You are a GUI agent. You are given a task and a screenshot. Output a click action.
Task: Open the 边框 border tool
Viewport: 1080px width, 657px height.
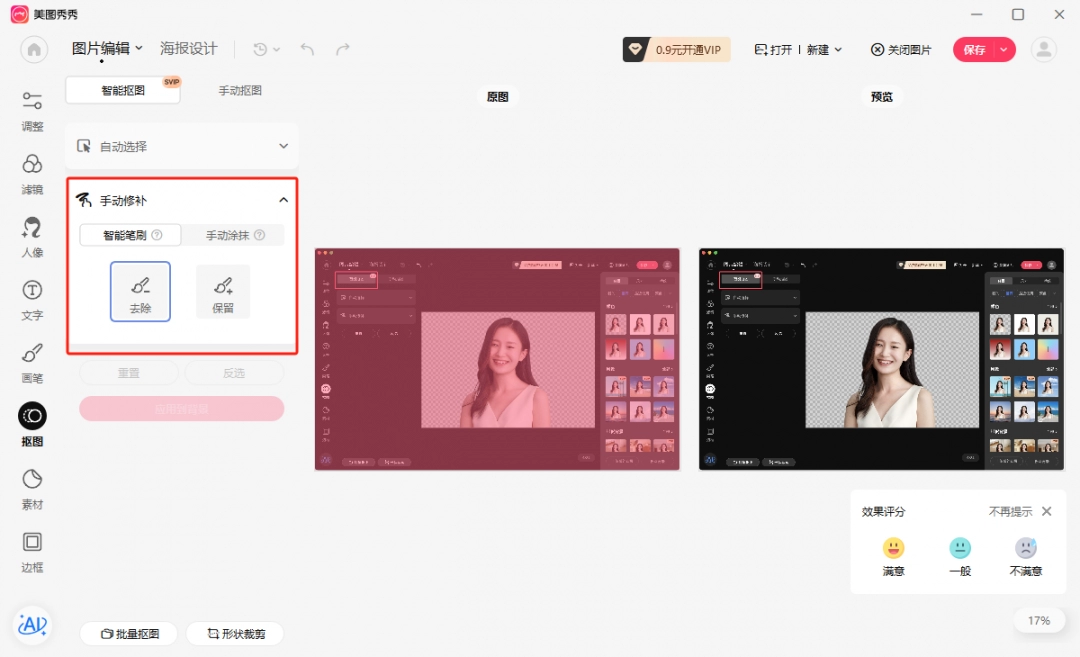pos(32,552)
